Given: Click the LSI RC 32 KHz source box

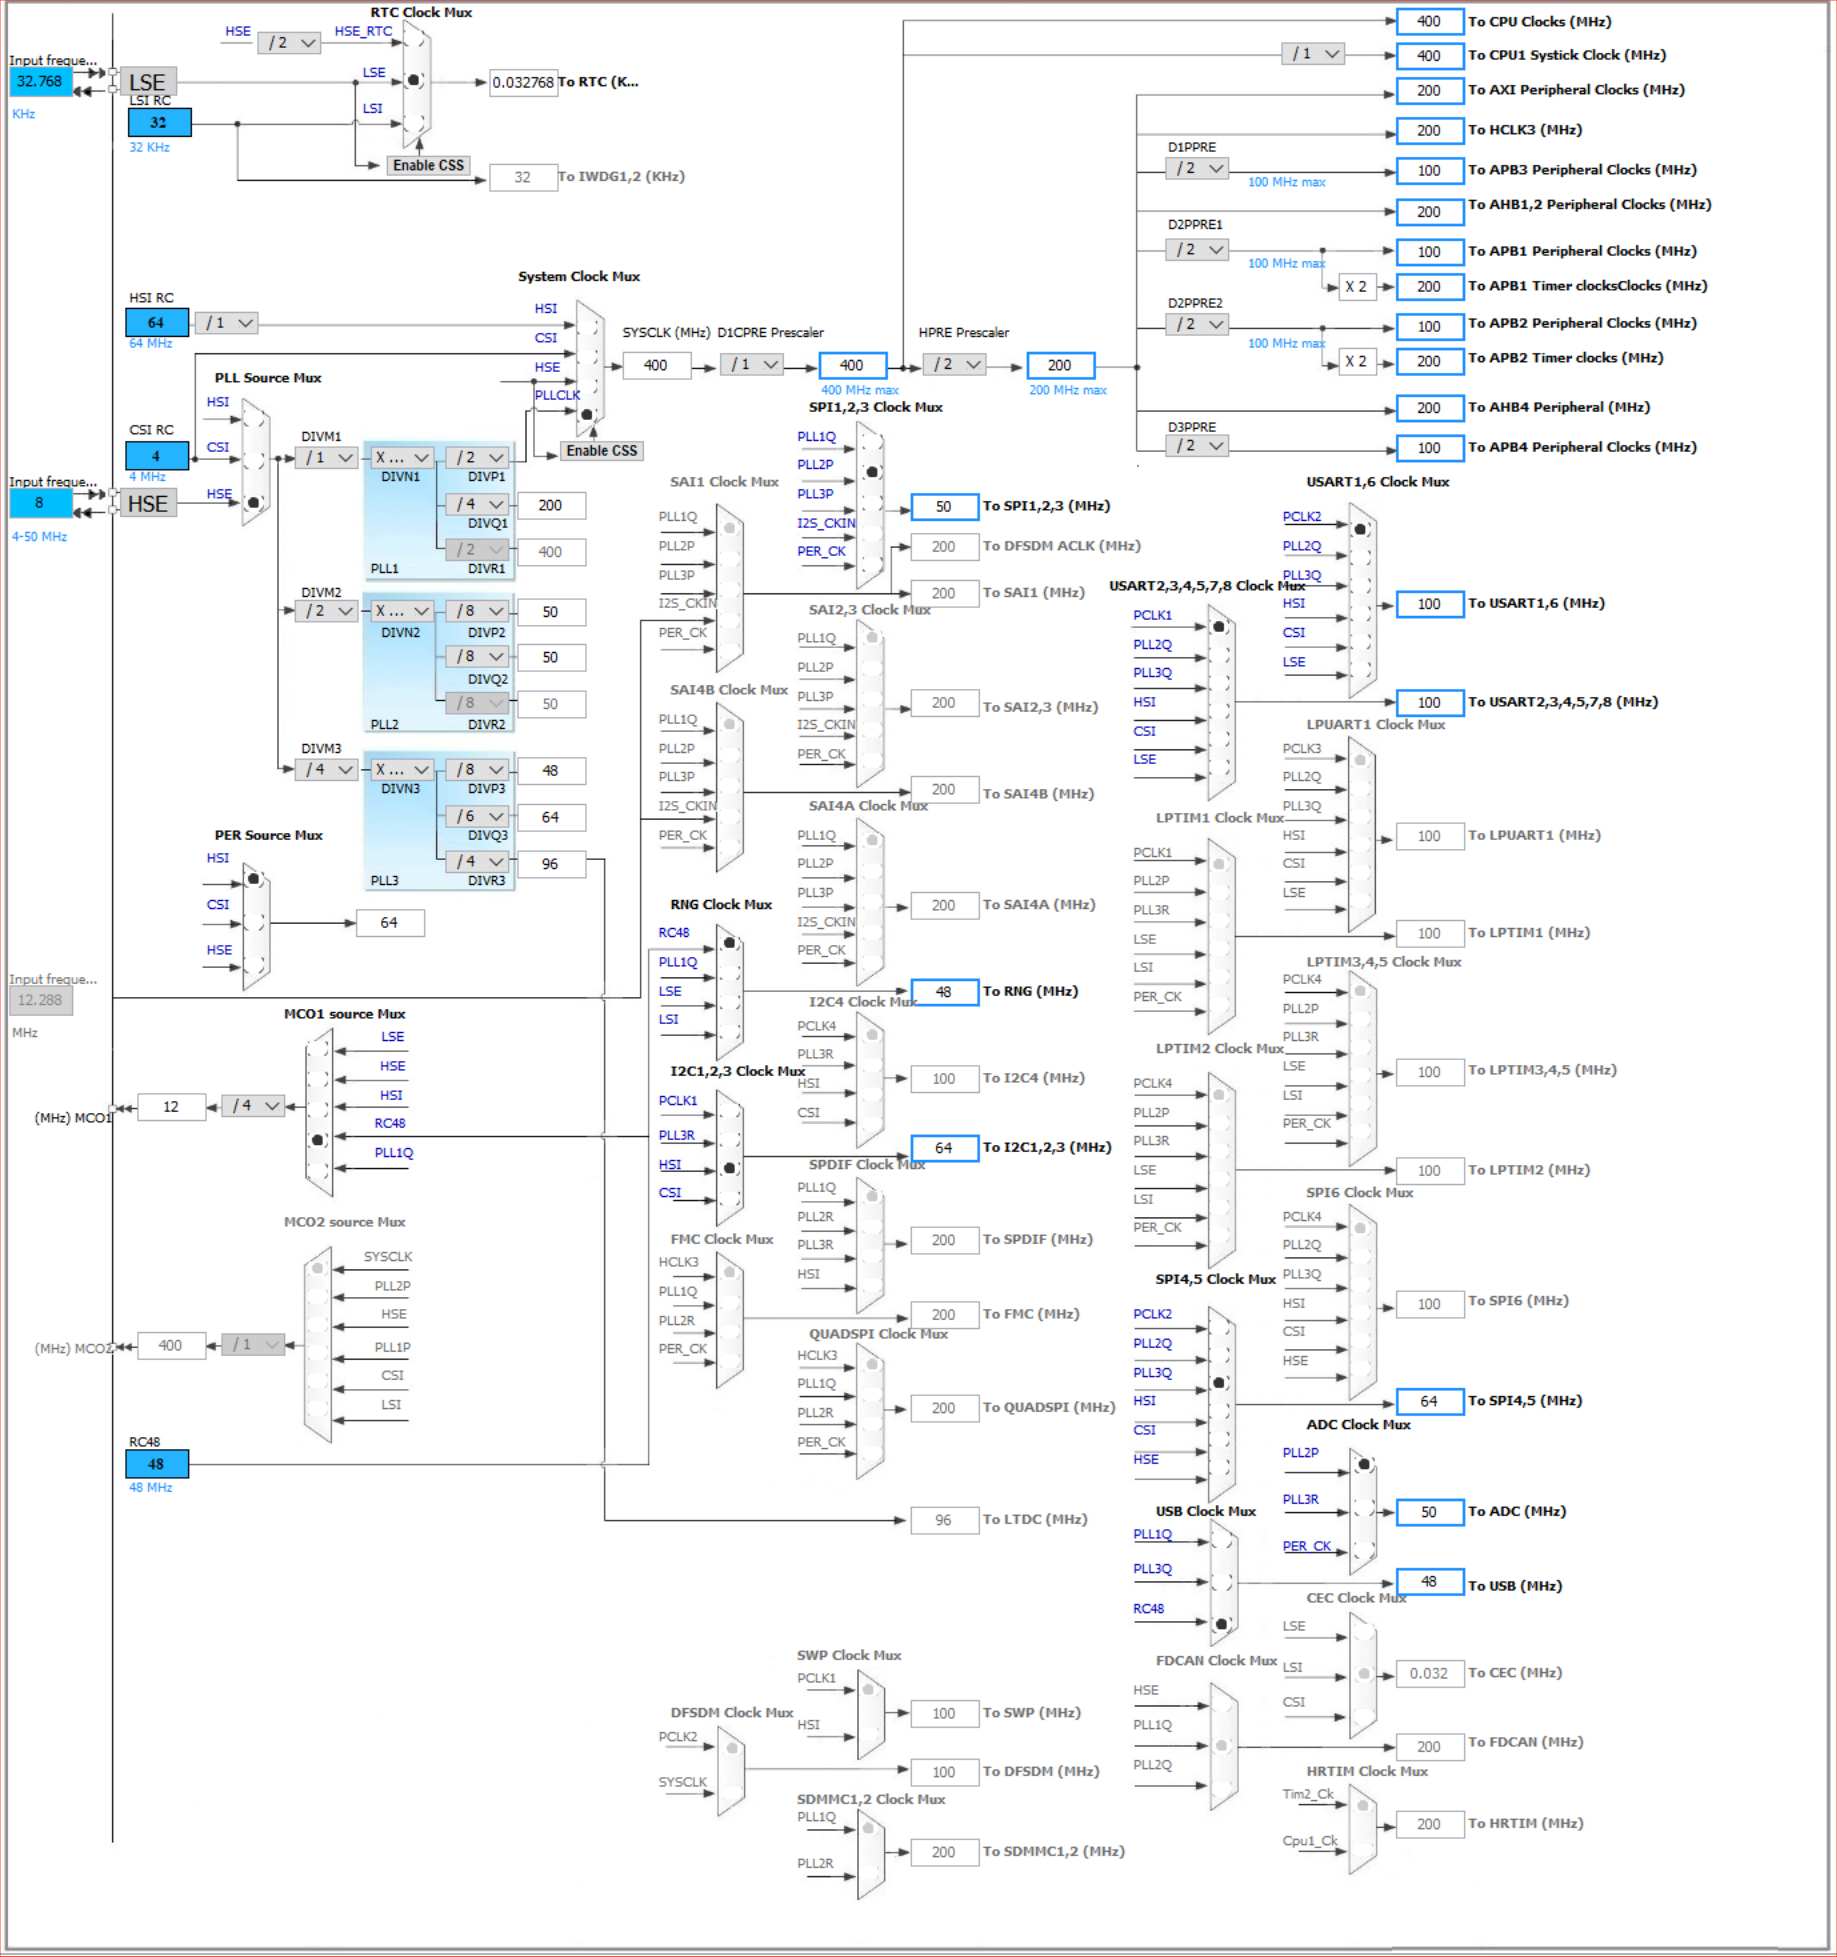Looking at the screenshot, I should click(x=158, y=123).
